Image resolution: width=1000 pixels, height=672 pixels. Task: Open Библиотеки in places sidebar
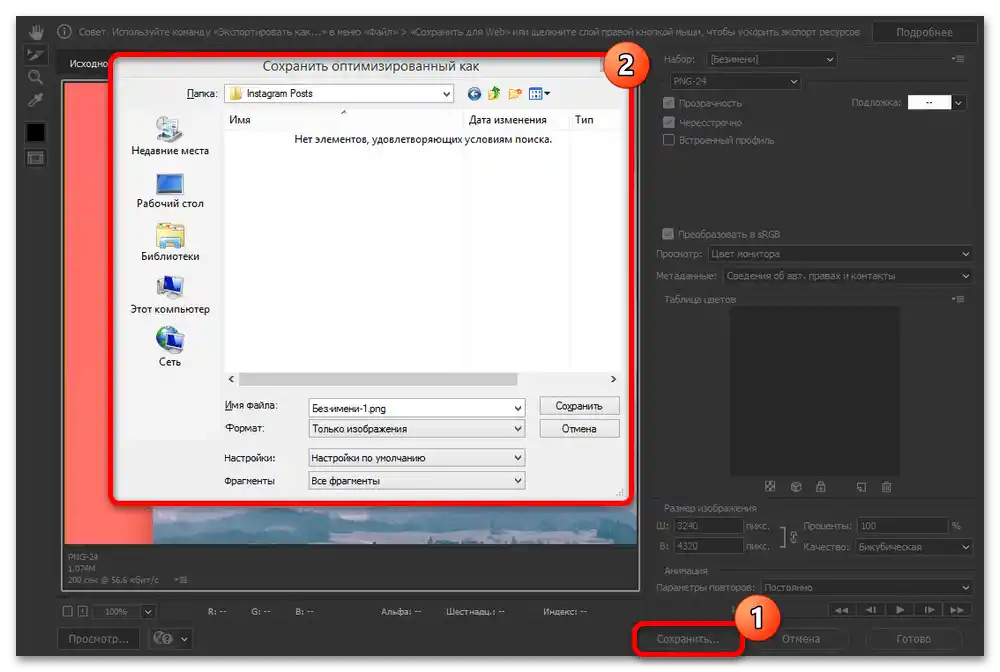(x=170, y=242)
